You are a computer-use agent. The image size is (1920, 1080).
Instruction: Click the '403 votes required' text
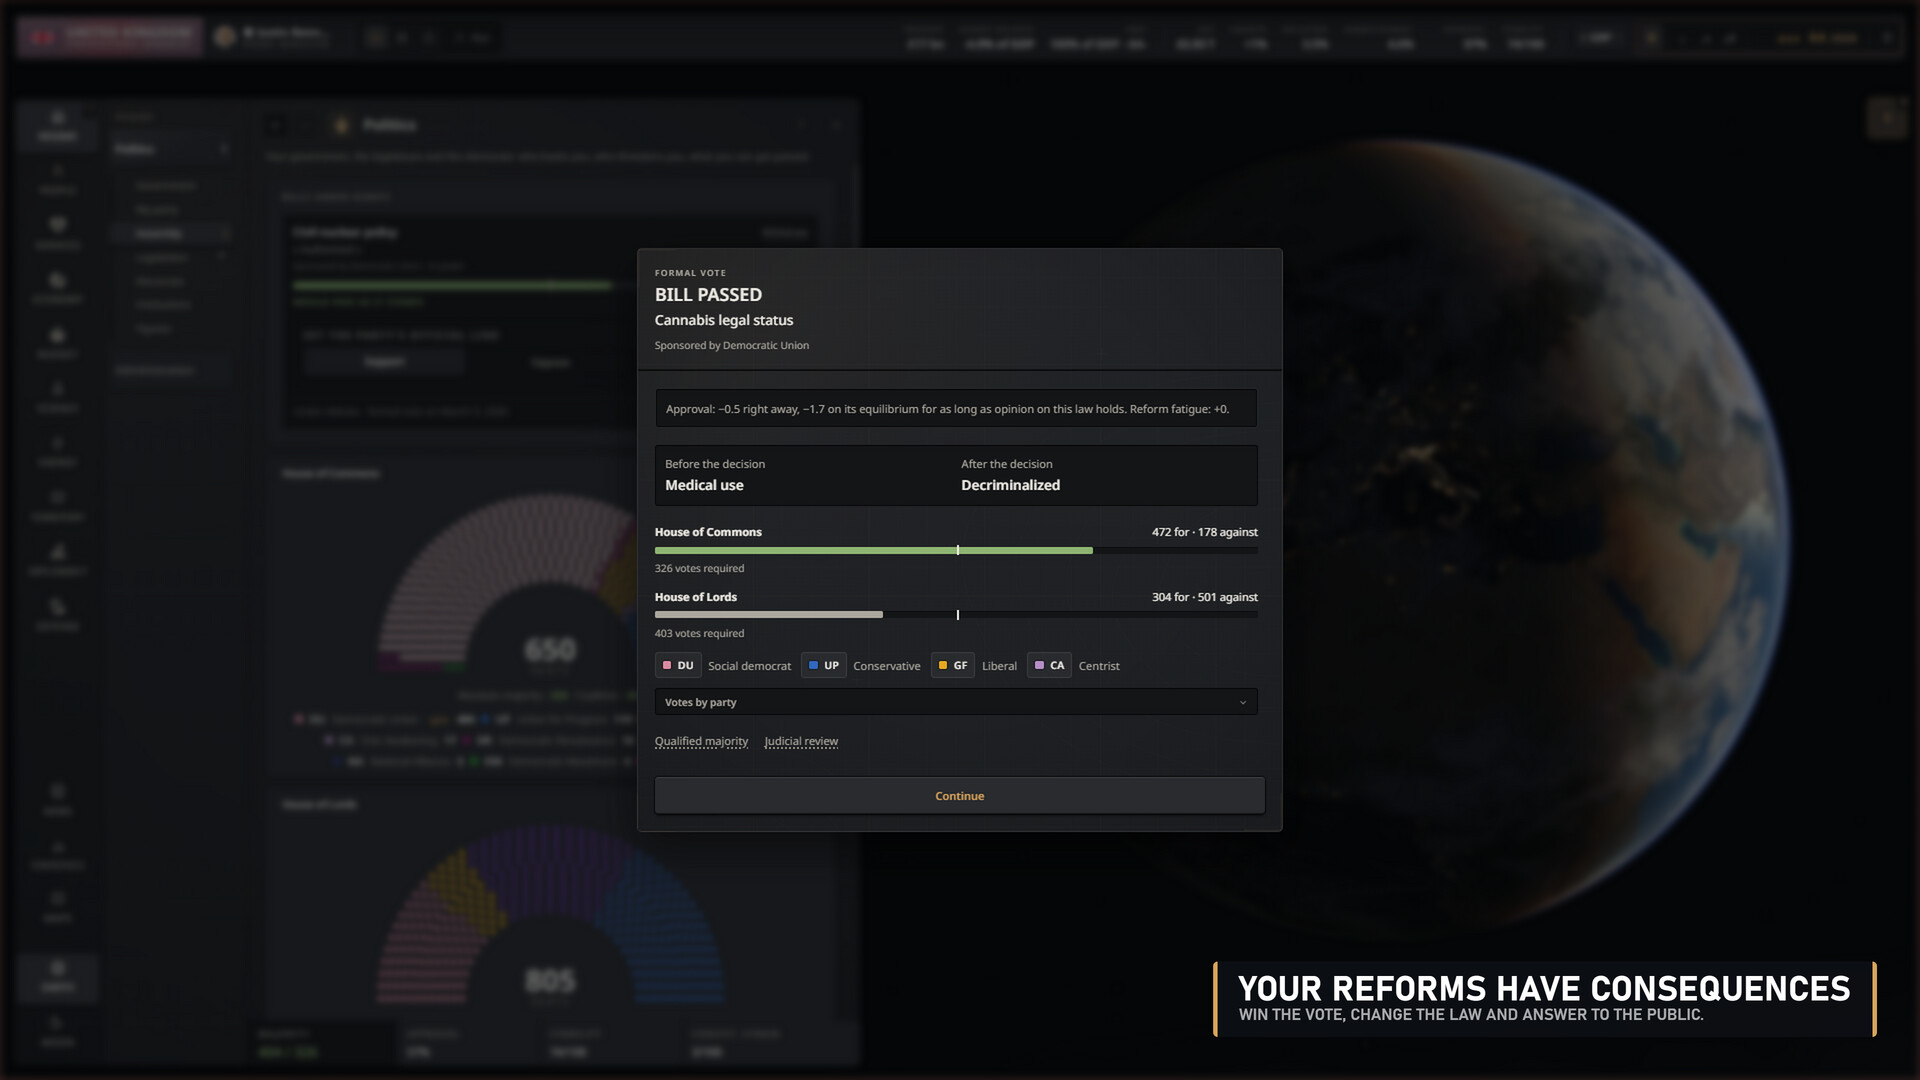coord(699,634)
